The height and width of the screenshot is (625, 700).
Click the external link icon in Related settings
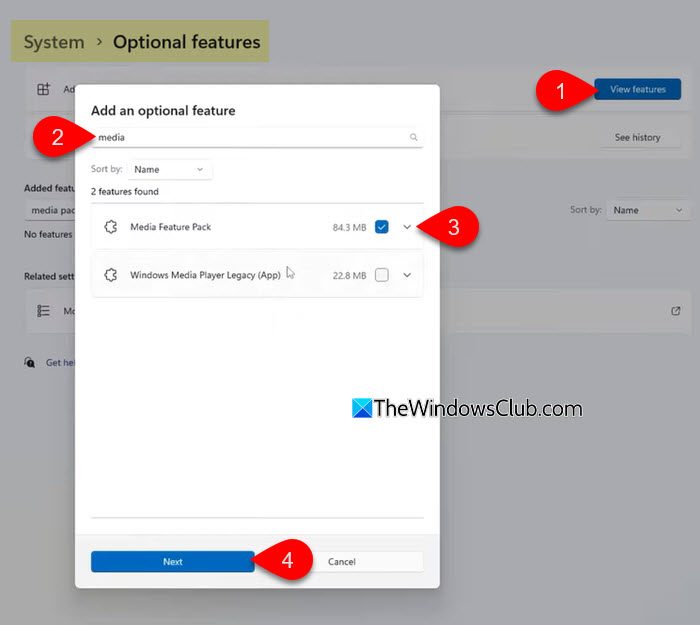675,311
